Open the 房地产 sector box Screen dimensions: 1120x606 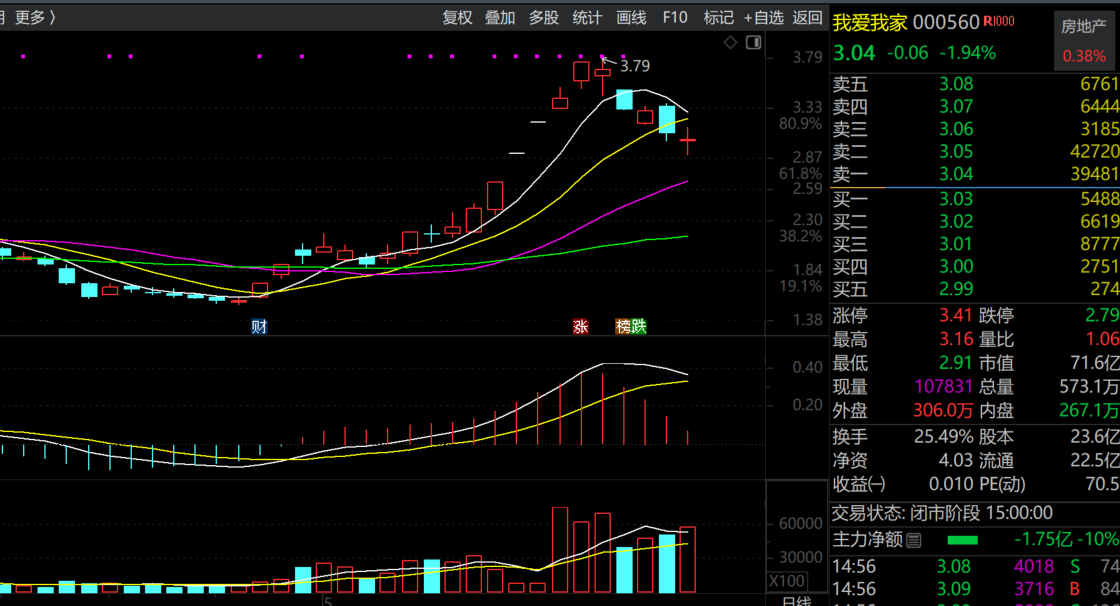tap(1084, 41)
